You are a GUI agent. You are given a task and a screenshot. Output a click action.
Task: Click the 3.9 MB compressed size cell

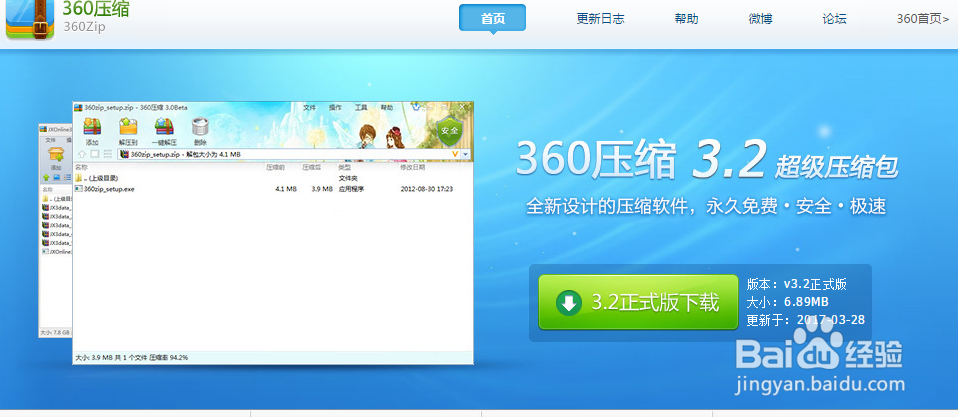coord(322,189)
